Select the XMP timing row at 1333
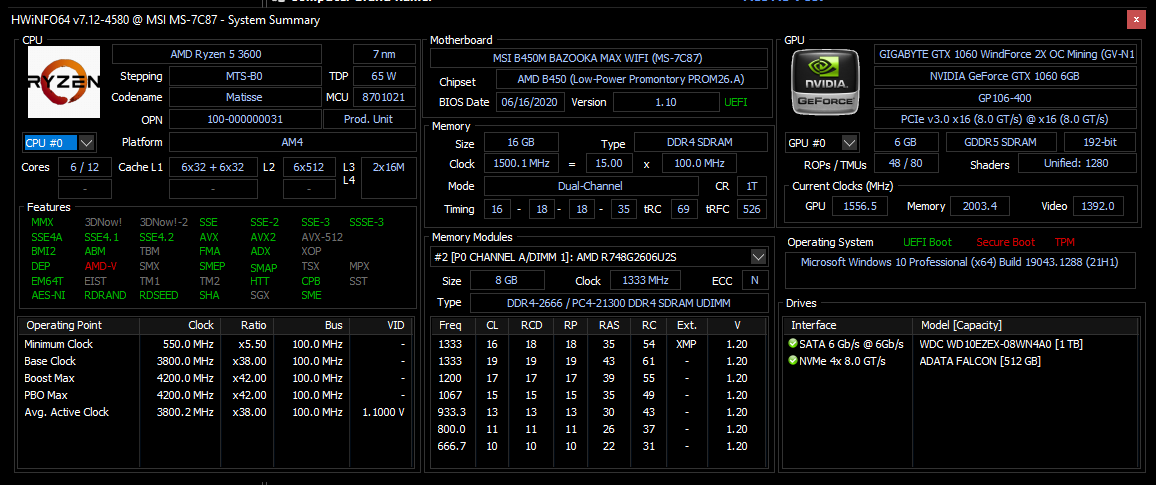The image size is (1156, 485). 599,344
